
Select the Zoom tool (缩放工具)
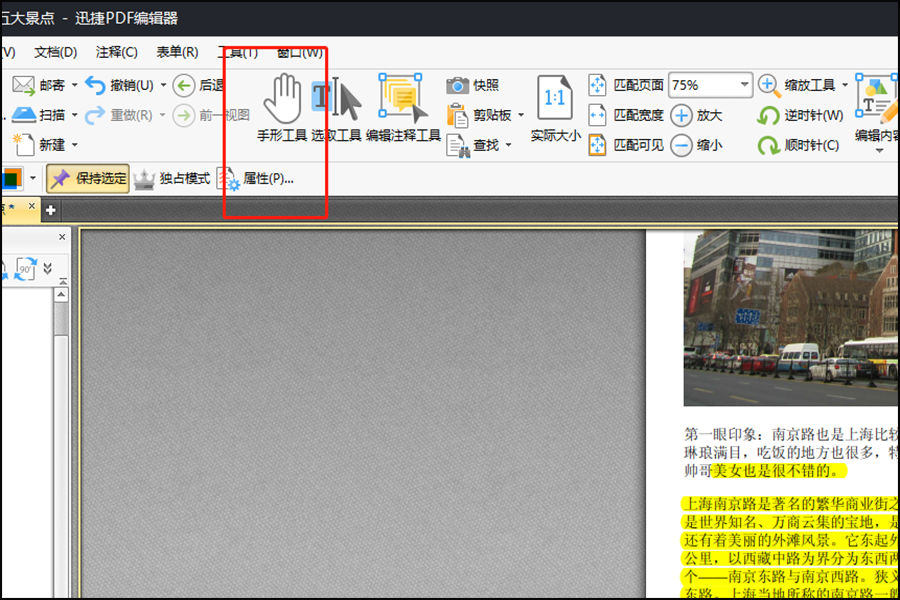point(797,86)
